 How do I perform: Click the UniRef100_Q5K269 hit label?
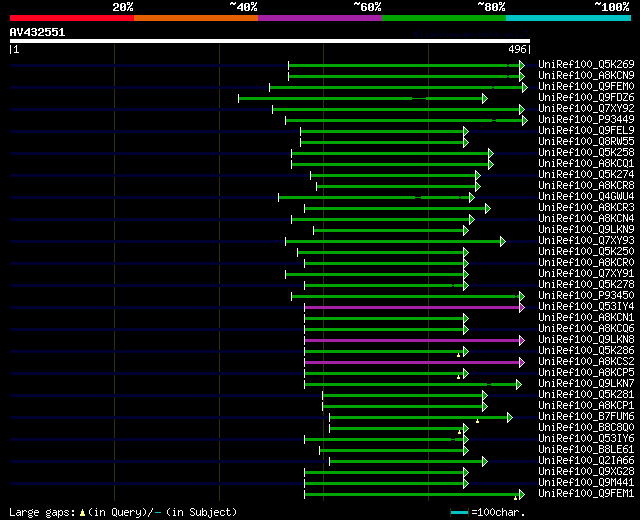click(x=586, y=64)
